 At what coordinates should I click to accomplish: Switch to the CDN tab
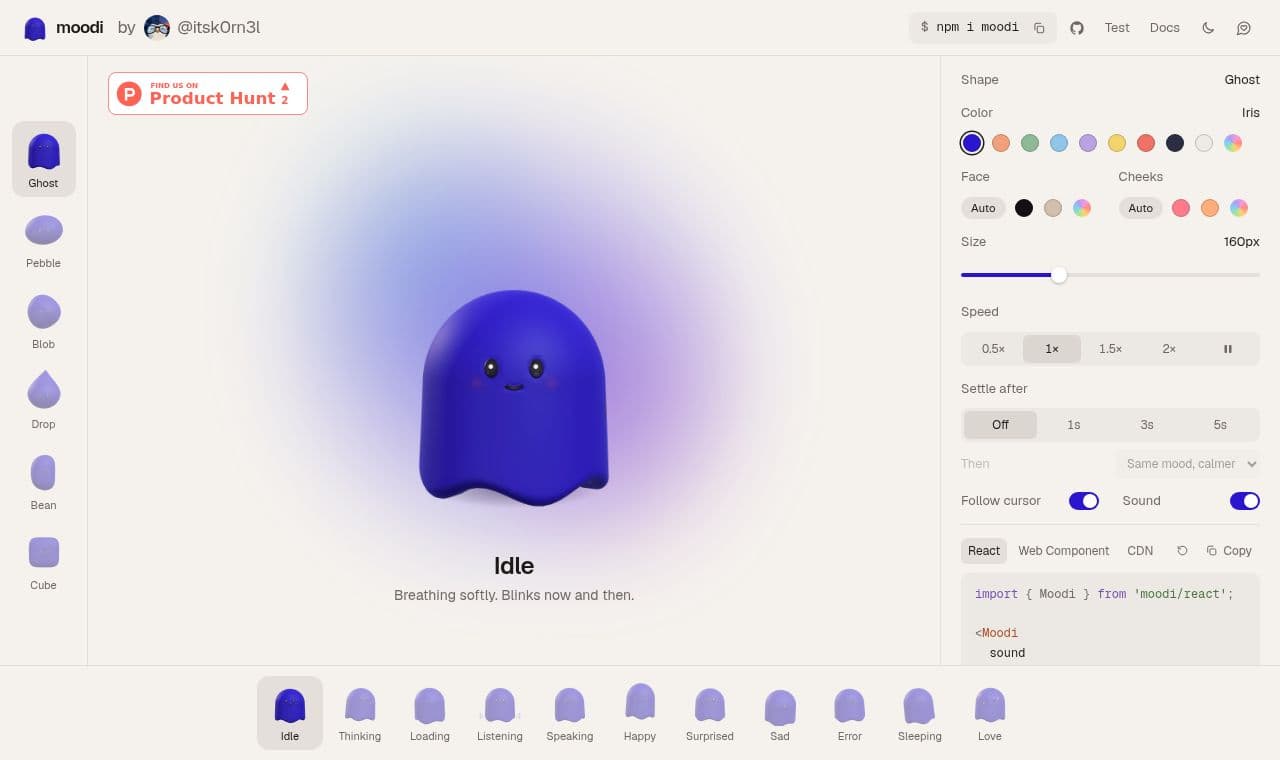[1140, 551]
